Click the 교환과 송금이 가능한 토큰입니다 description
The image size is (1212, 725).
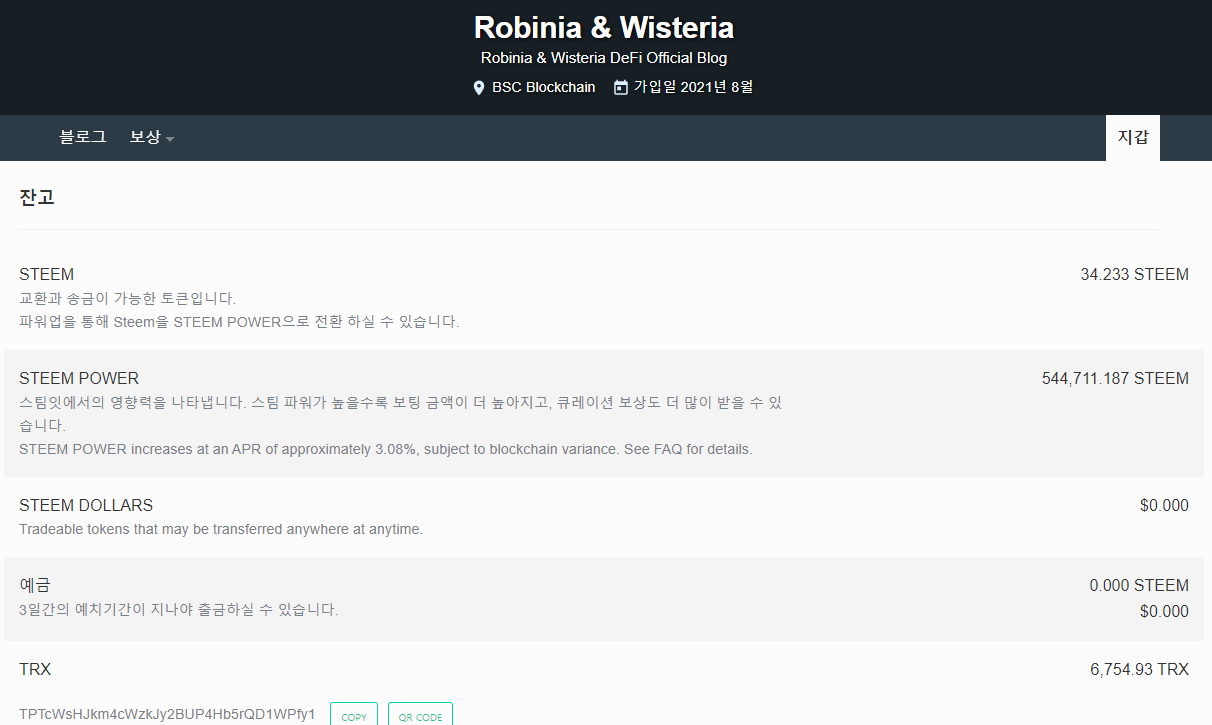(127, 298)
